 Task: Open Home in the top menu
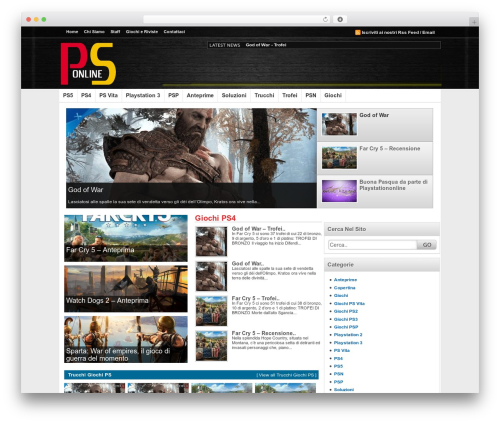coord(72,32)
